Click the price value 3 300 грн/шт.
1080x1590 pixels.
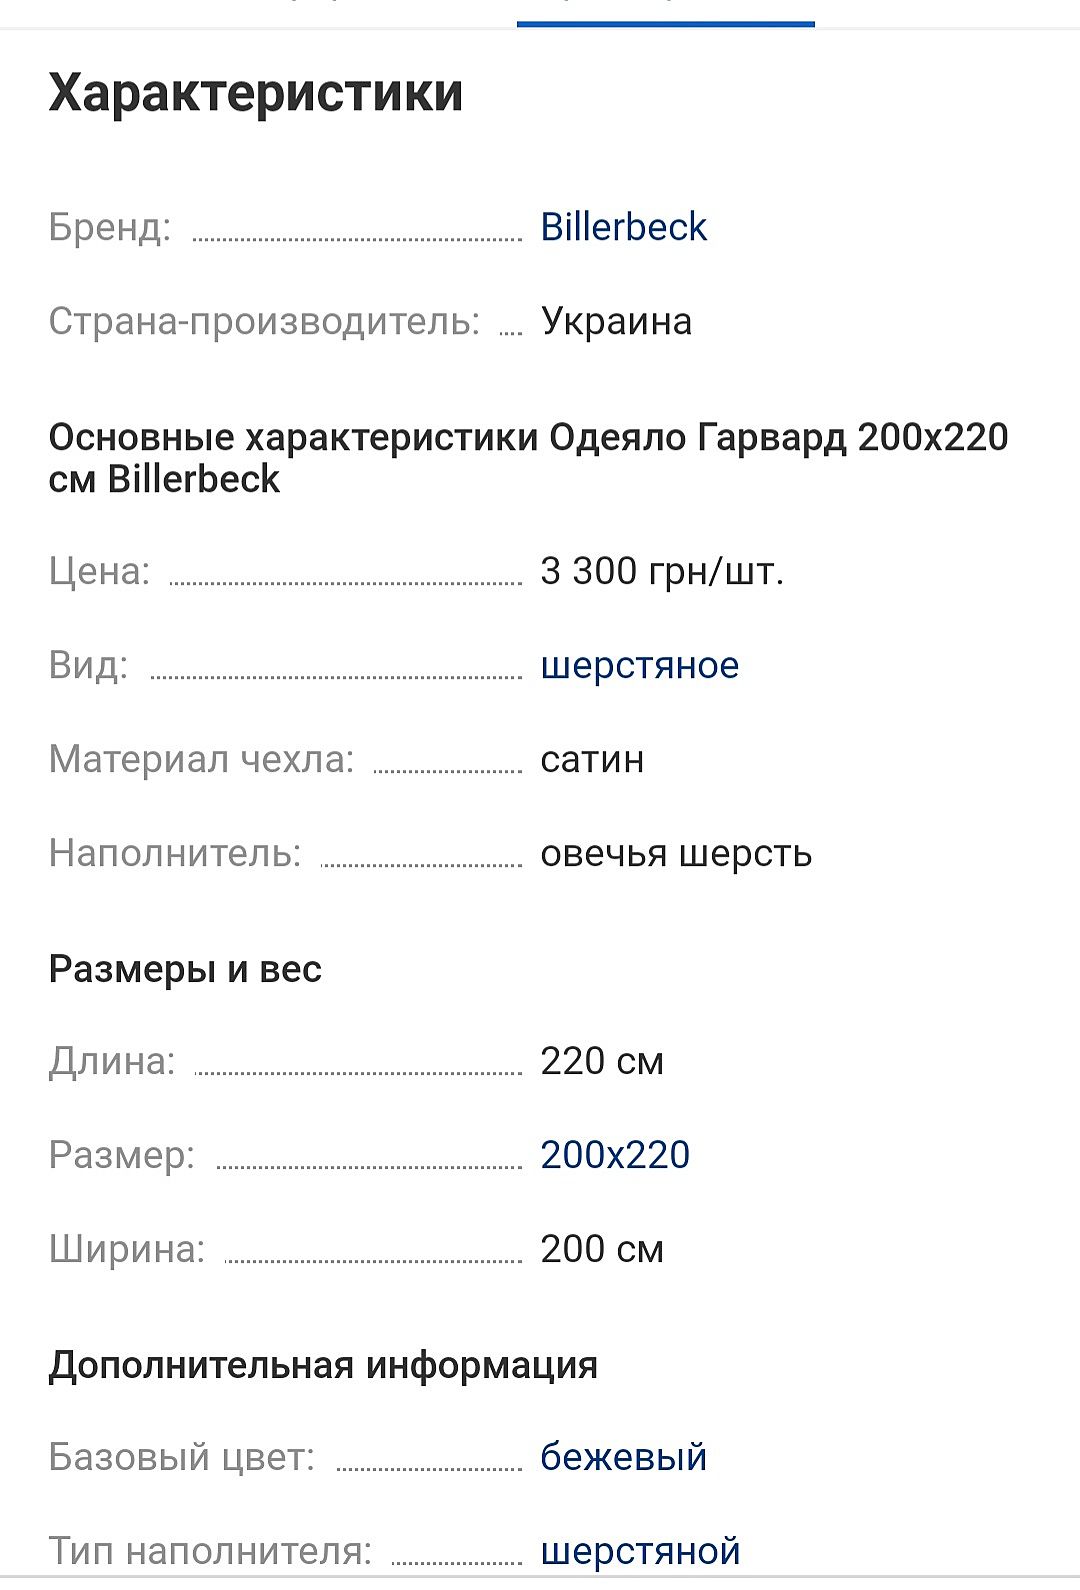click(661, 571)
